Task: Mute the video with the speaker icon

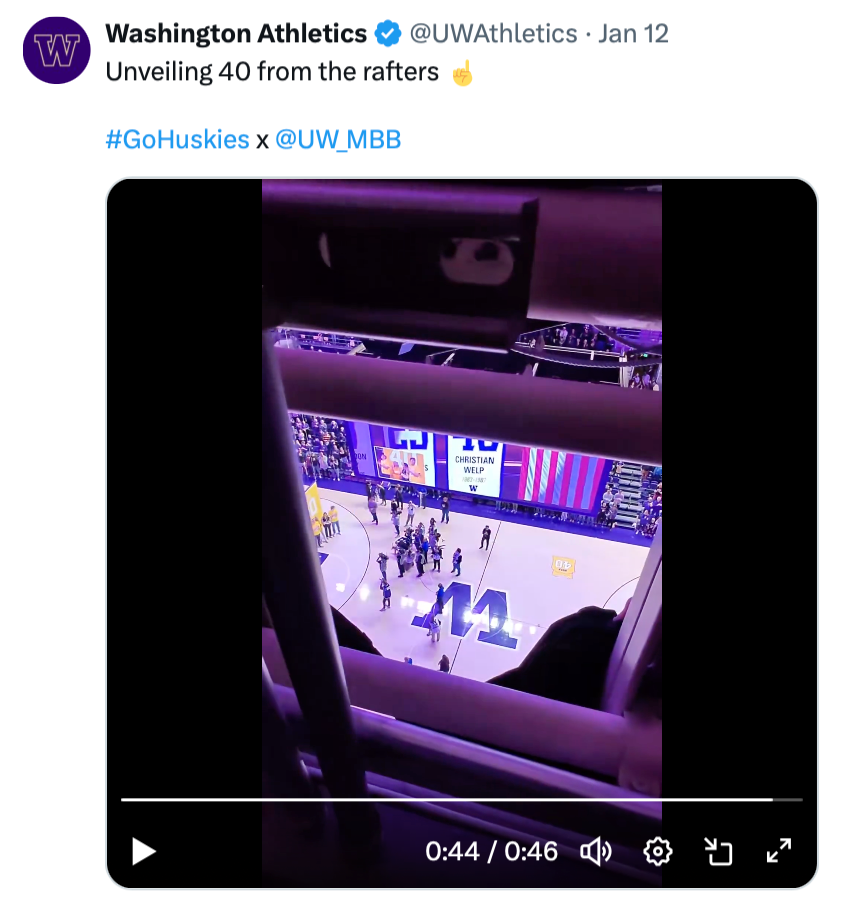Action: (596, 851)
